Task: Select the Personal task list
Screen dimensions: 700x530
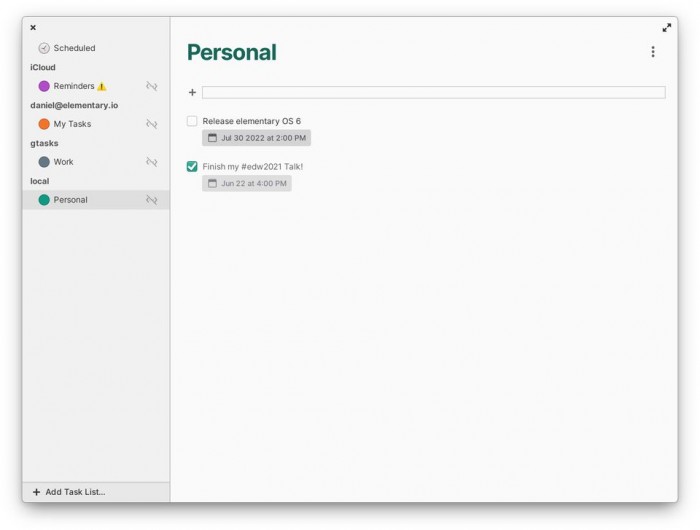Action: click(x=96, y=200)
